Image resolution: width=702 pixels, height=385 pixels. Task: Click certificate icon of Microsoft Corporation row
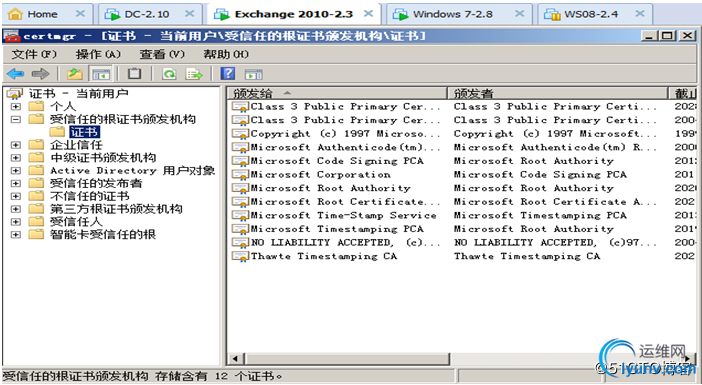coord(240,175)
